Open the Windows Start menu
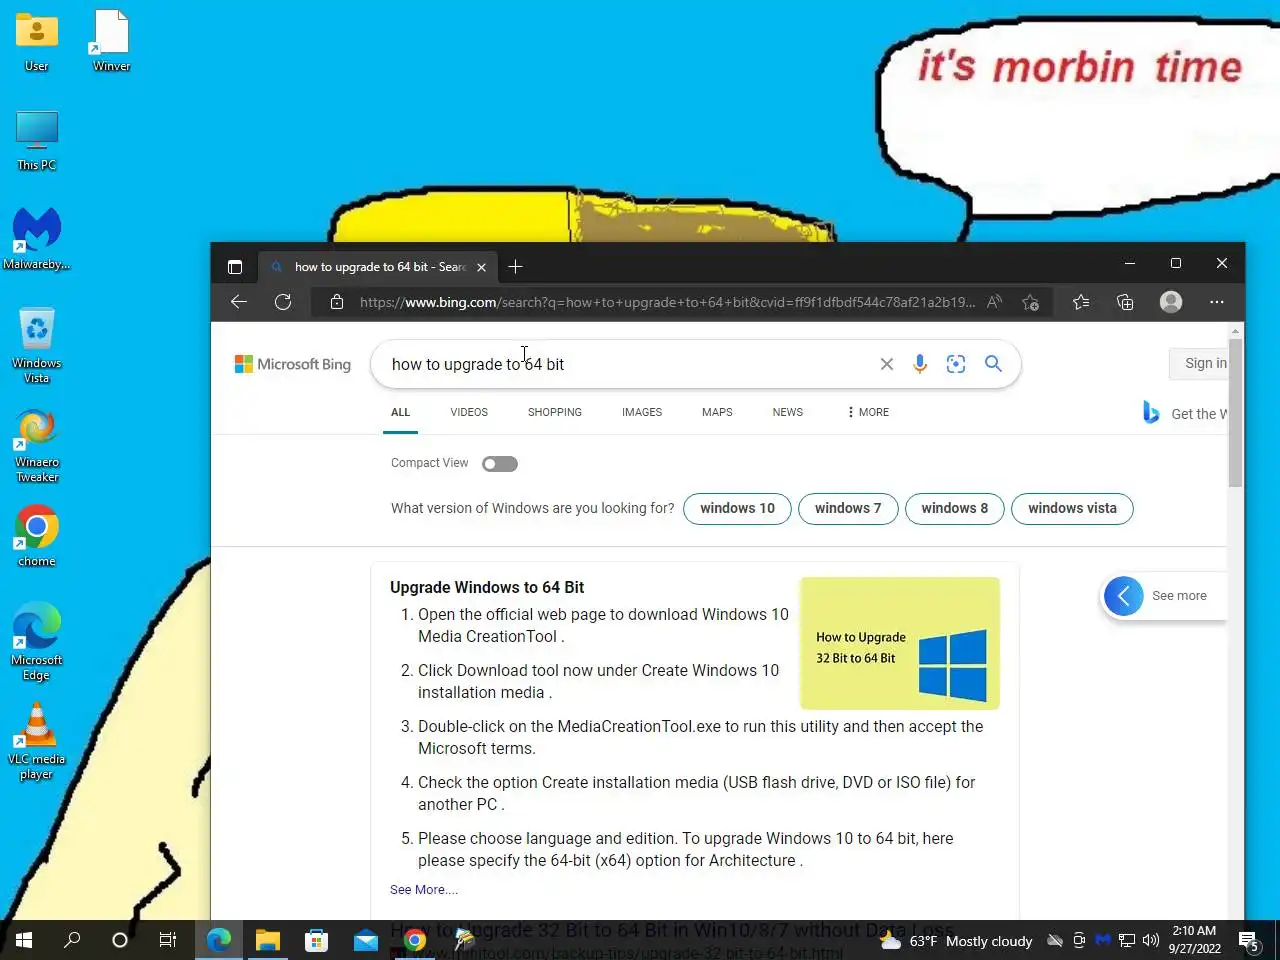Image resolution: width=1280 pixels, height=960 pixels. (24, 940)
